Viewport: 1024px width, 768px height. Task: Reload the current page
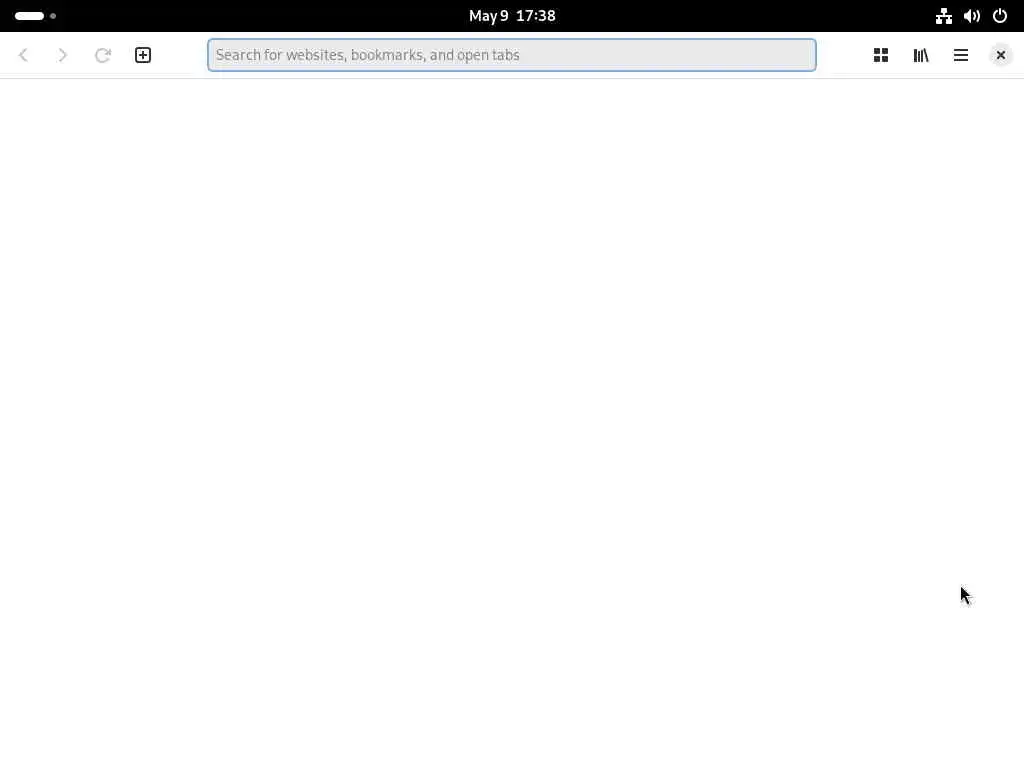point(103,55)
